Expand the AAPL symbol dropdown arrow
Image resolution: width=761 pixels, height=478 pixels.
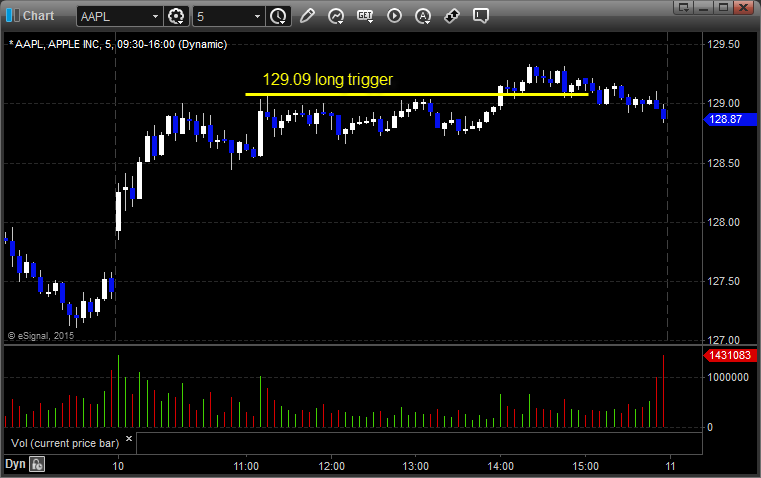coord(155,16)
